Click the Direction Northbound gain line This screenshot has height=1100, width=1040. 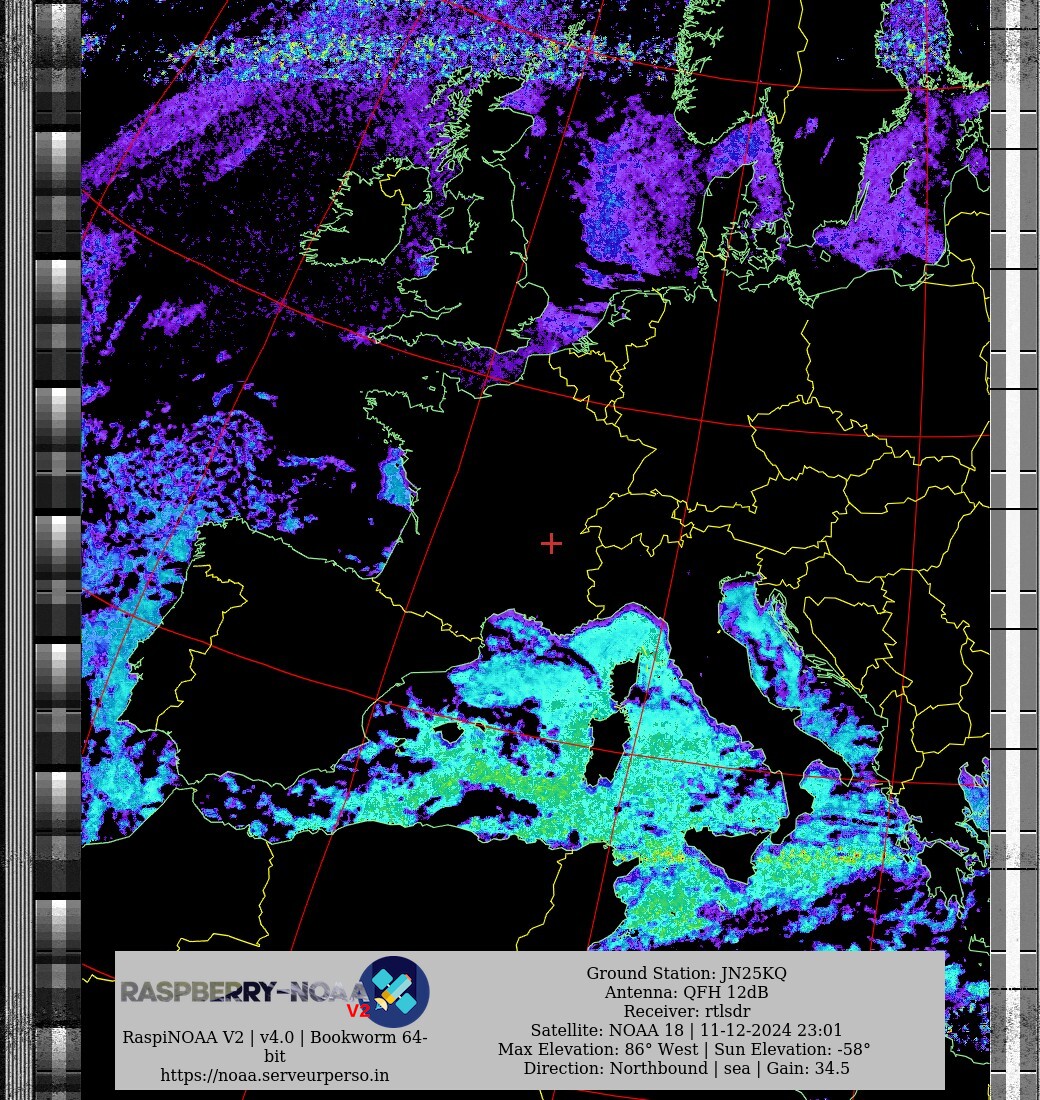(x=686, y=1068)
